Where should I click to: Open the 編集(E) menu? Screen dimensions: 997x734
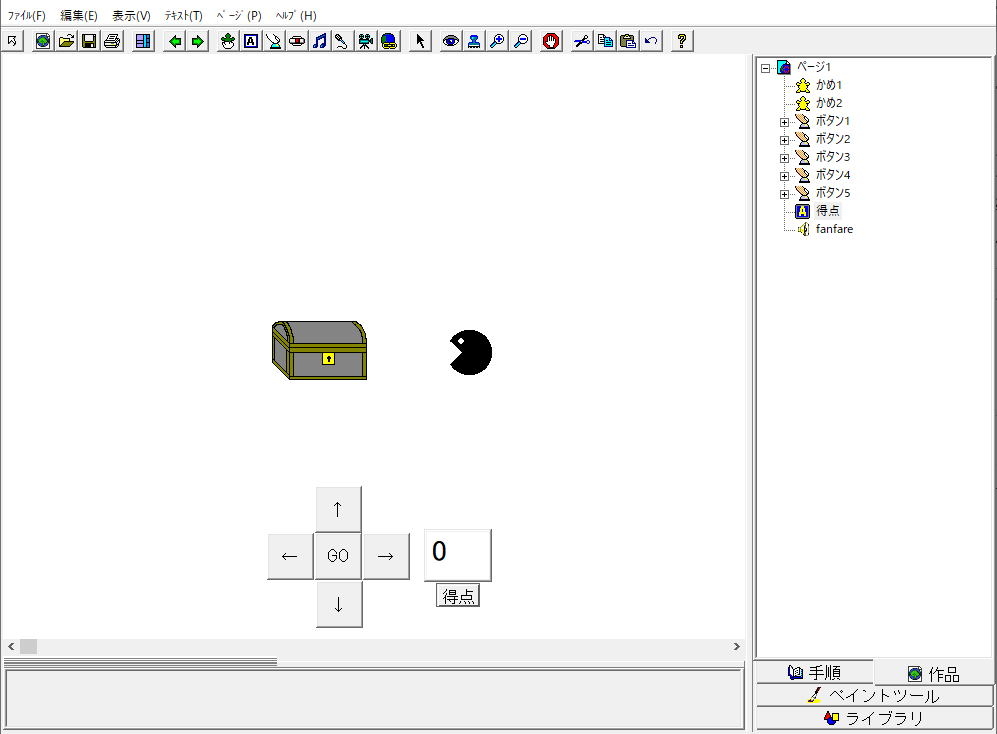(79, 15)
